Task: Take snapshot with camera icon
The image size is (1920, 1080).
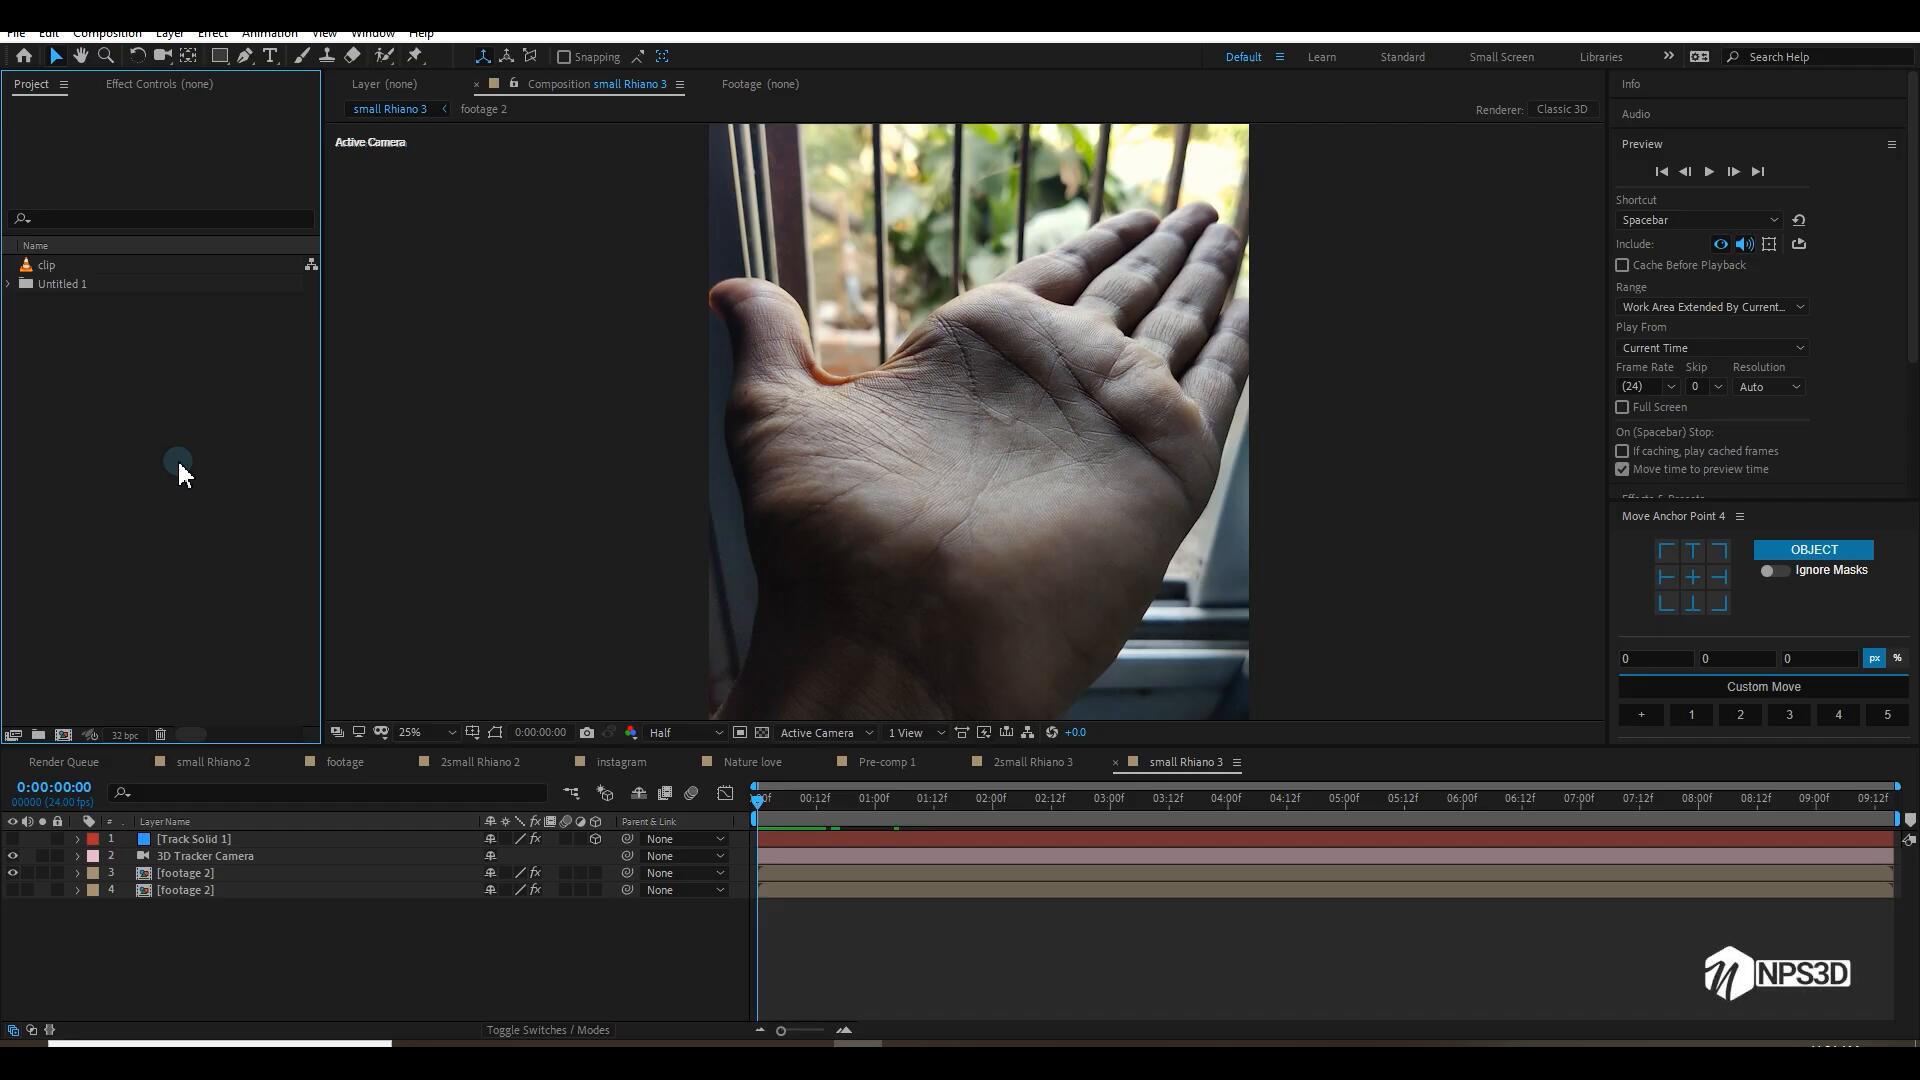Action: 587,732
